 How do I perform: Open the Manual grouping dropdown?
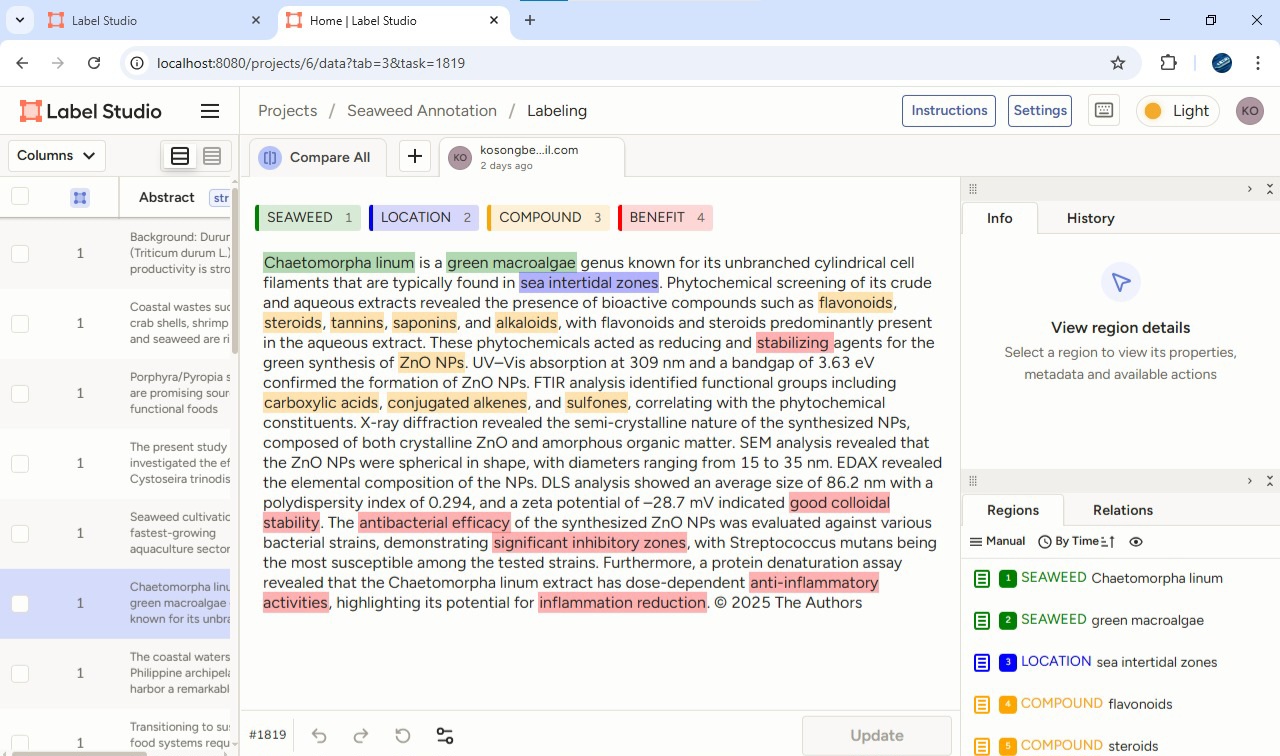coord(998,541)
